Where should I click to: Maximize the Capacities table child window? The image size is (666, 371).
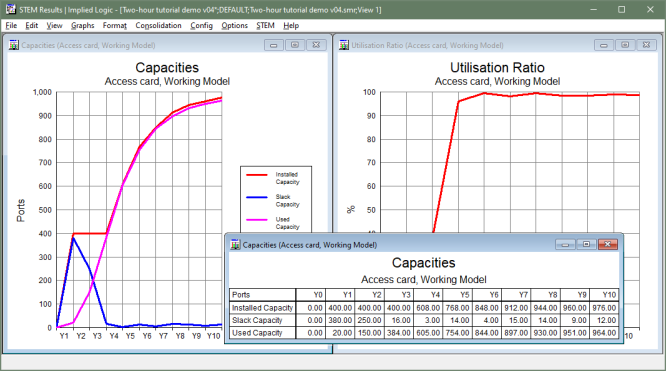click(x=586, y=244)
